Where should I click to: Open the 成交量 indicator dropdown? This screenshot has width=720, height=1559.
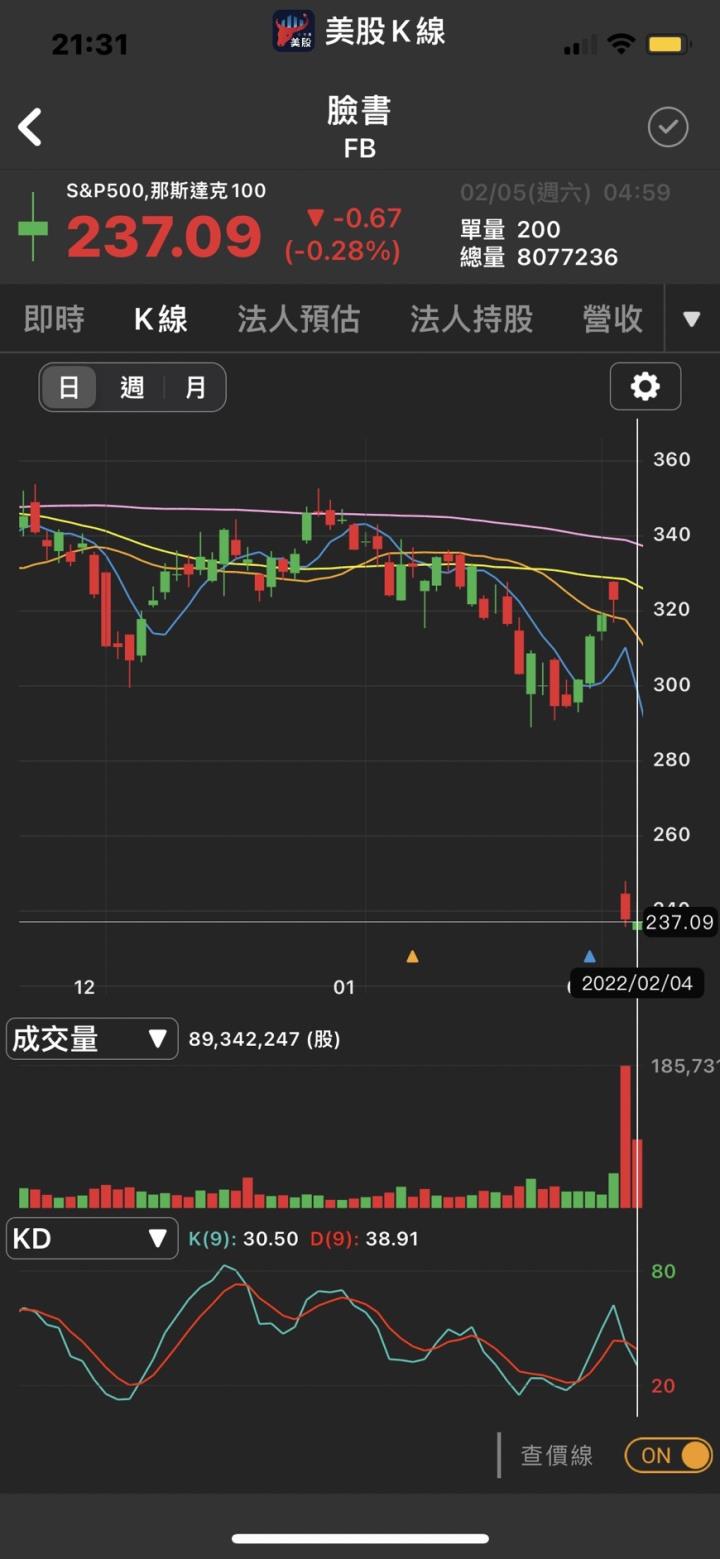point(92,1039)
